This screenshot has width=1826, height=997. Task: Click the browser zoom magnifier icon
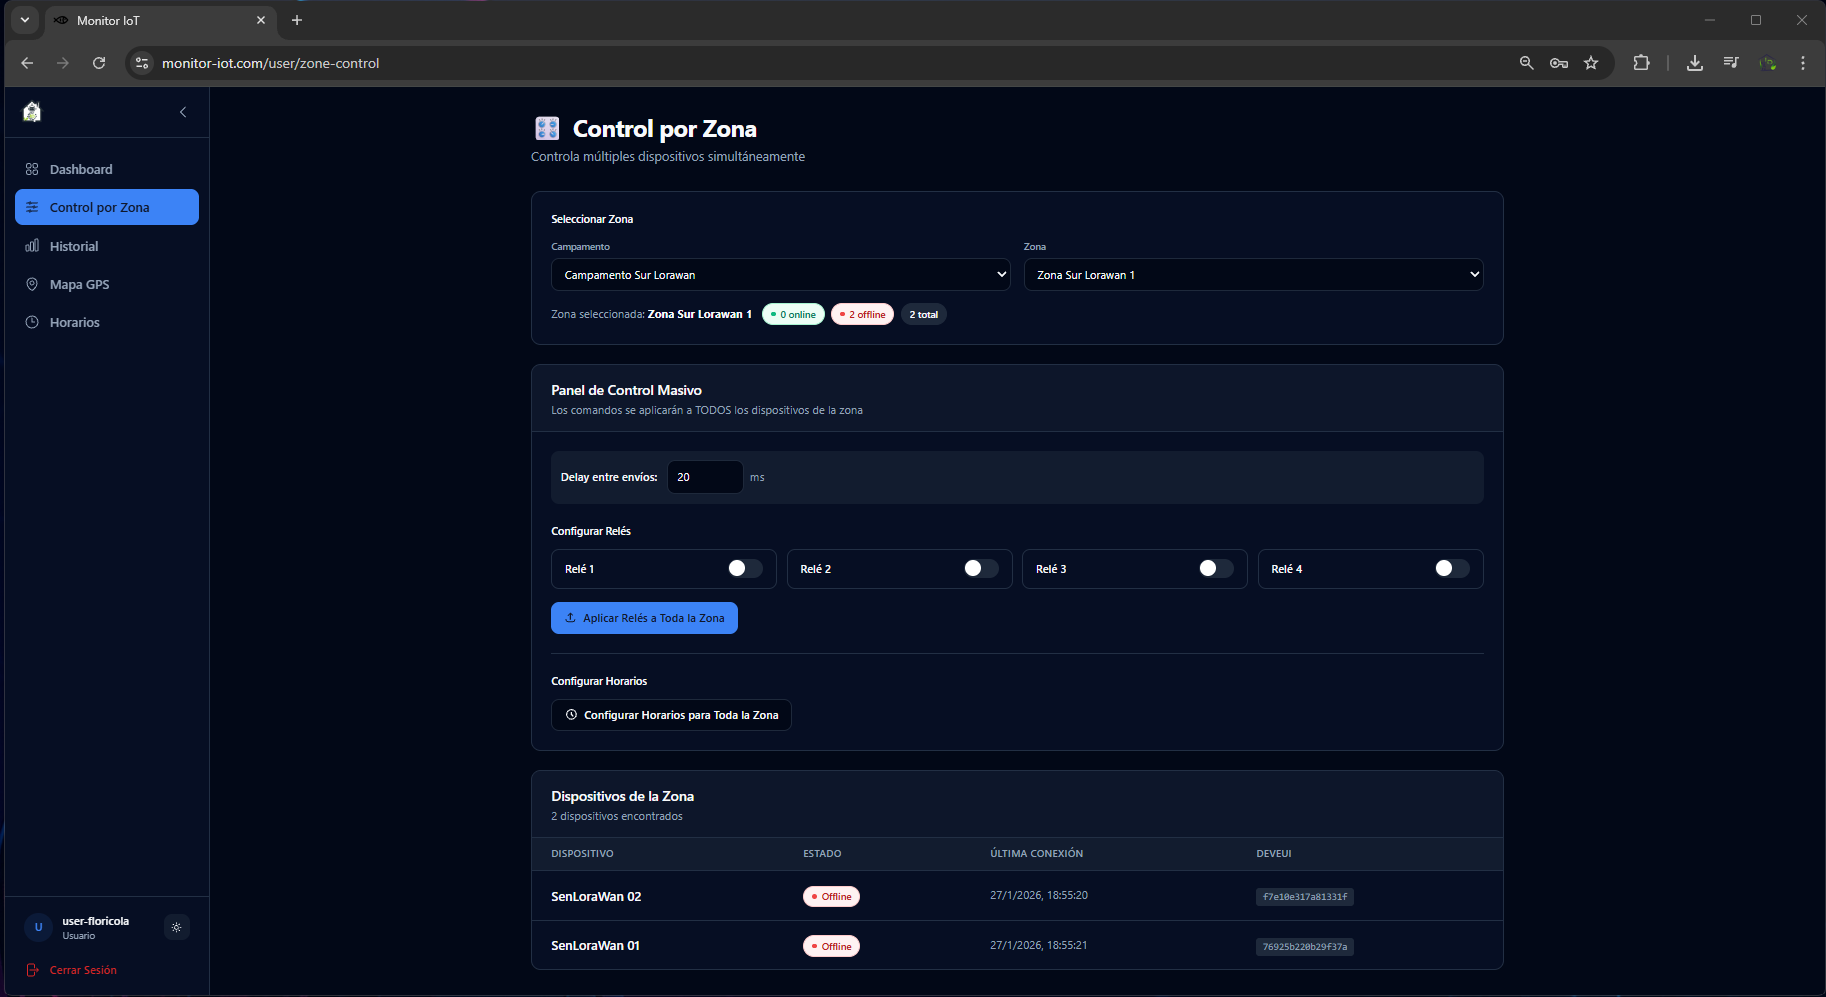coord(1526,63)
